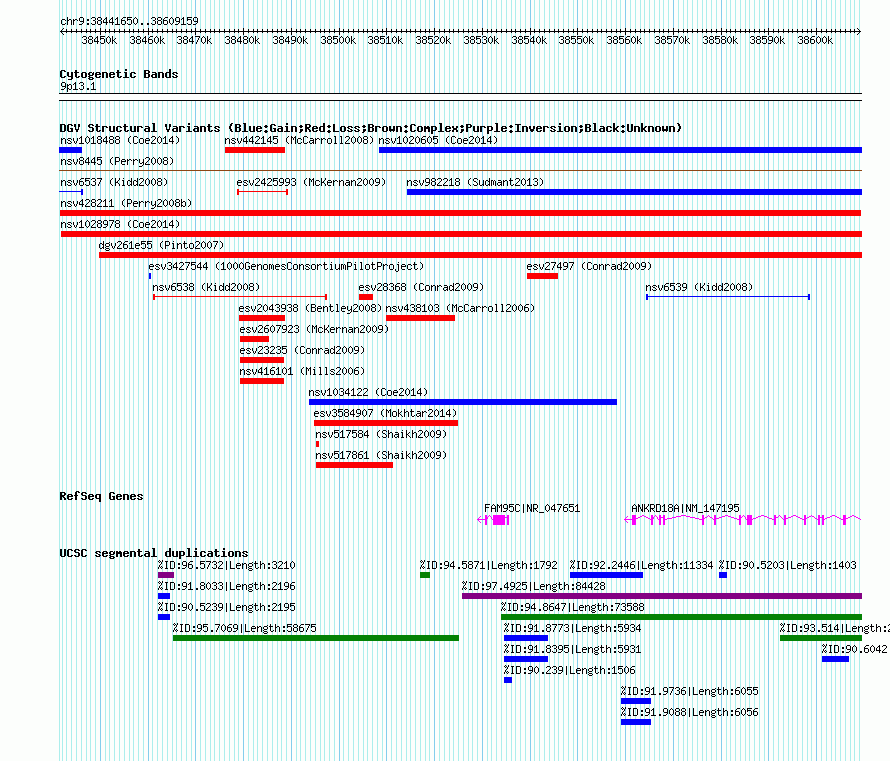The image size is (890, 761).
Task: Open the esv28368 (Conrad2009) label
Action: tap(421, 287)
